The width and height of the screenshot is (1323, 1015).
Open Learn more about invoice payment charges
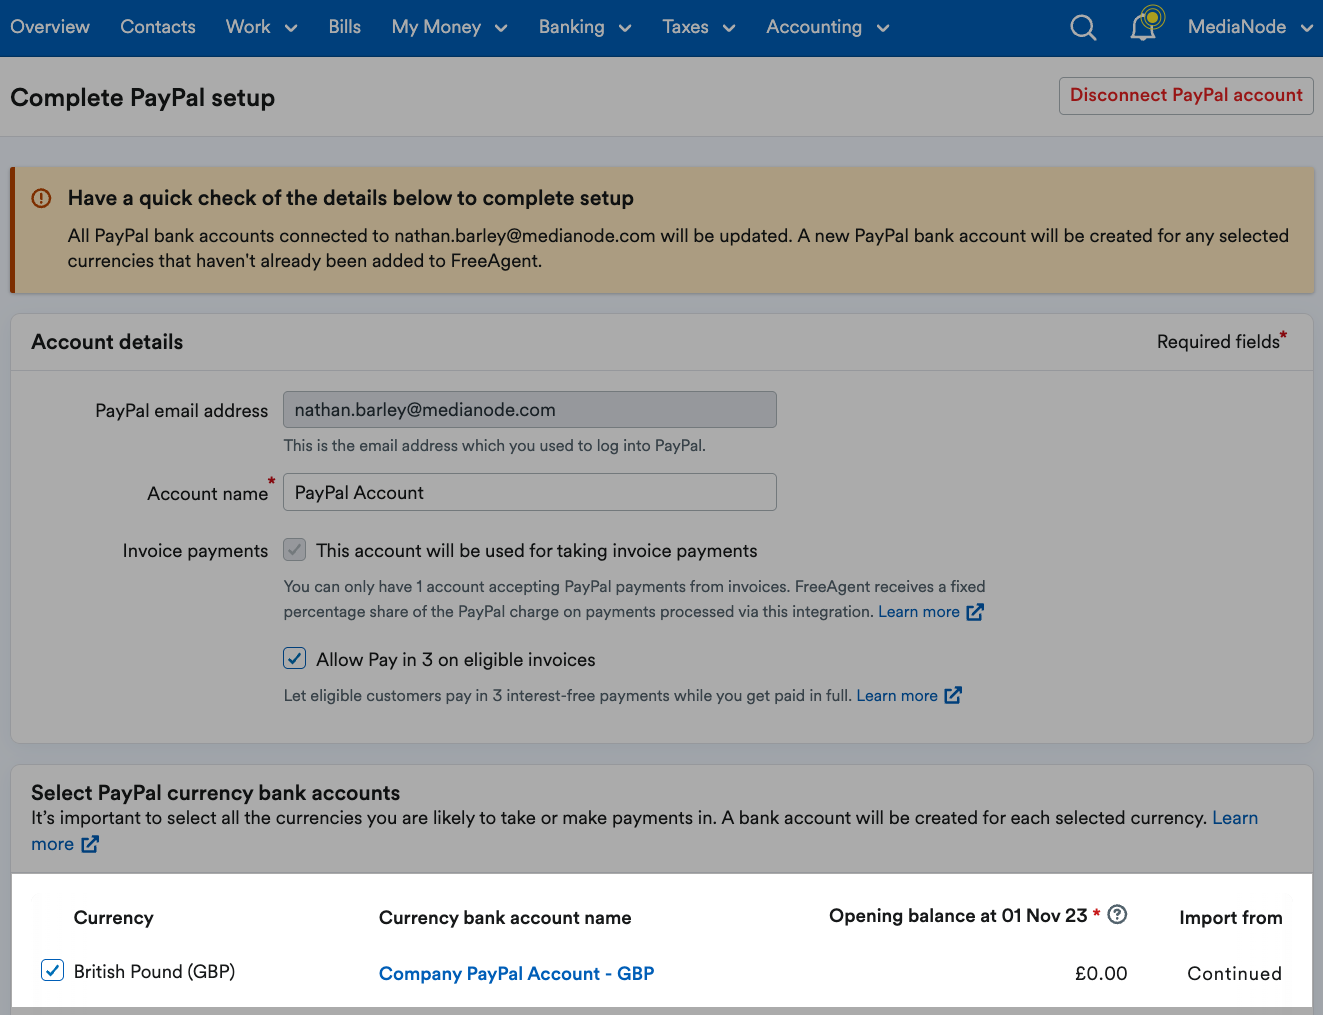(919, 612)
